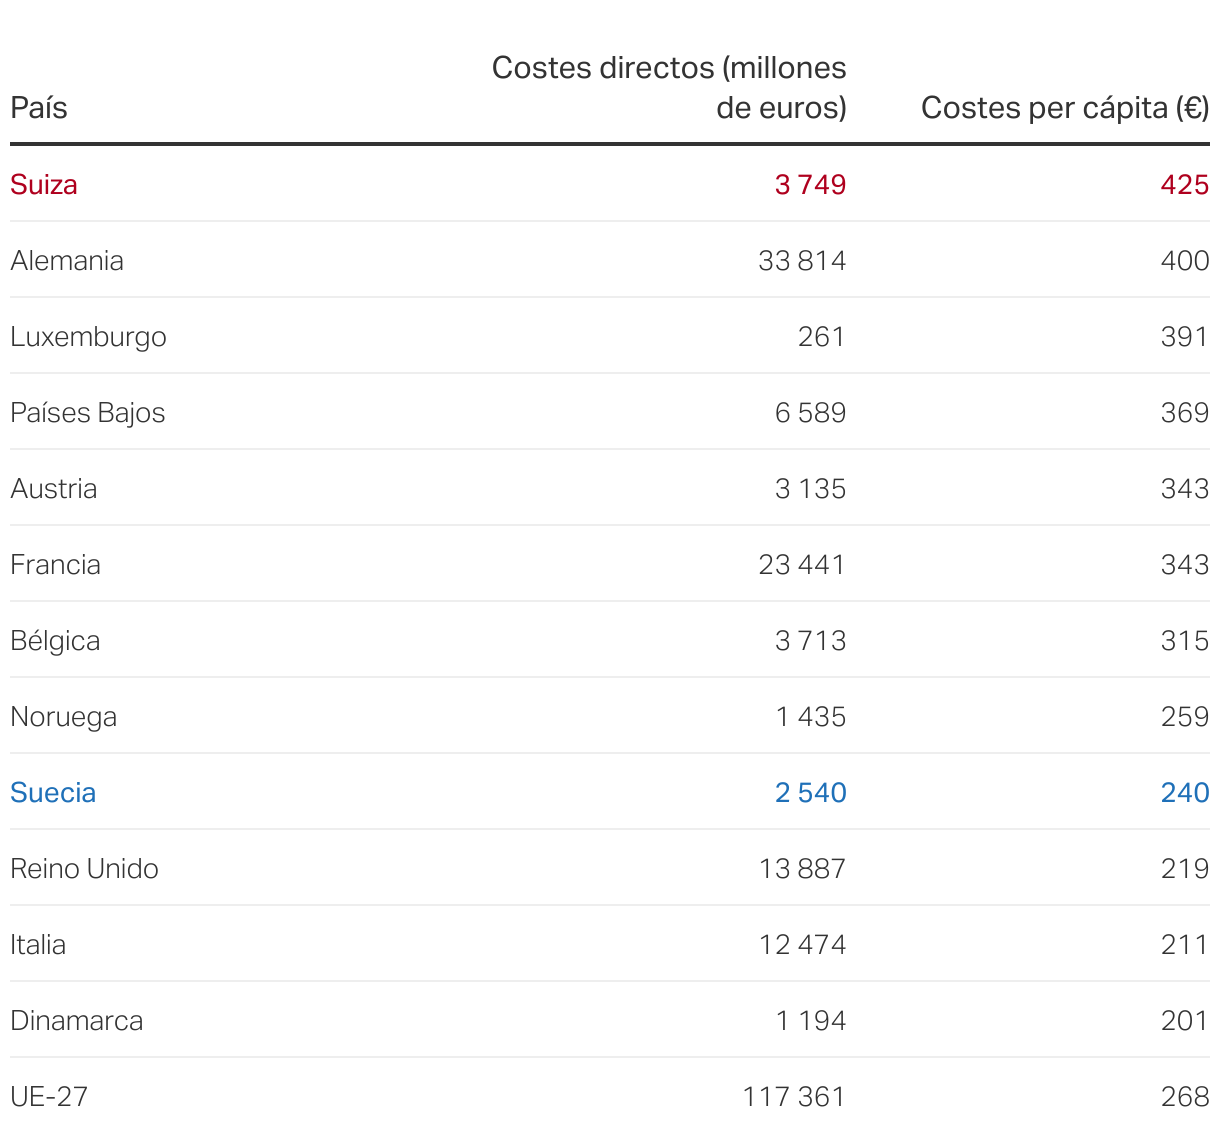Click the Austria country cell

[x=54, y=489]
